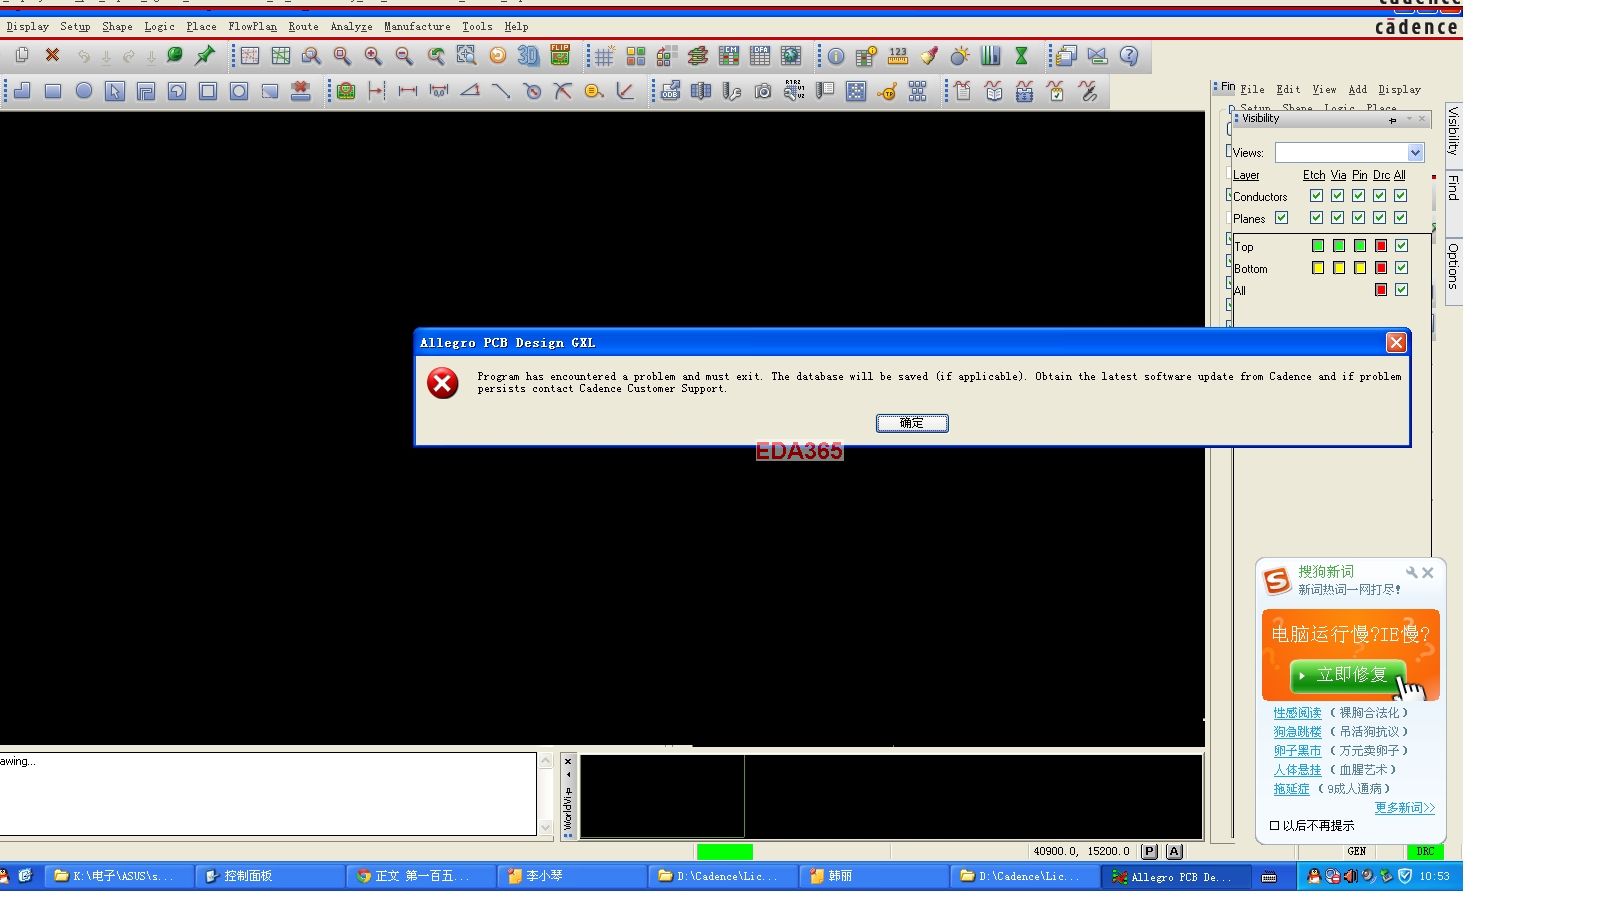
Task: Open the Shape menu
Action: tap(117, 27)
